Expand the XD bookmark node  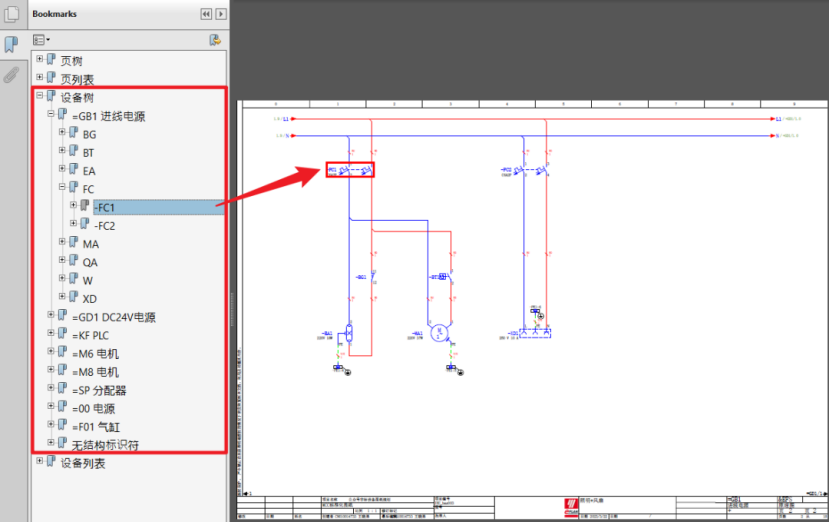pyautogui.click(x=62, y=296)
